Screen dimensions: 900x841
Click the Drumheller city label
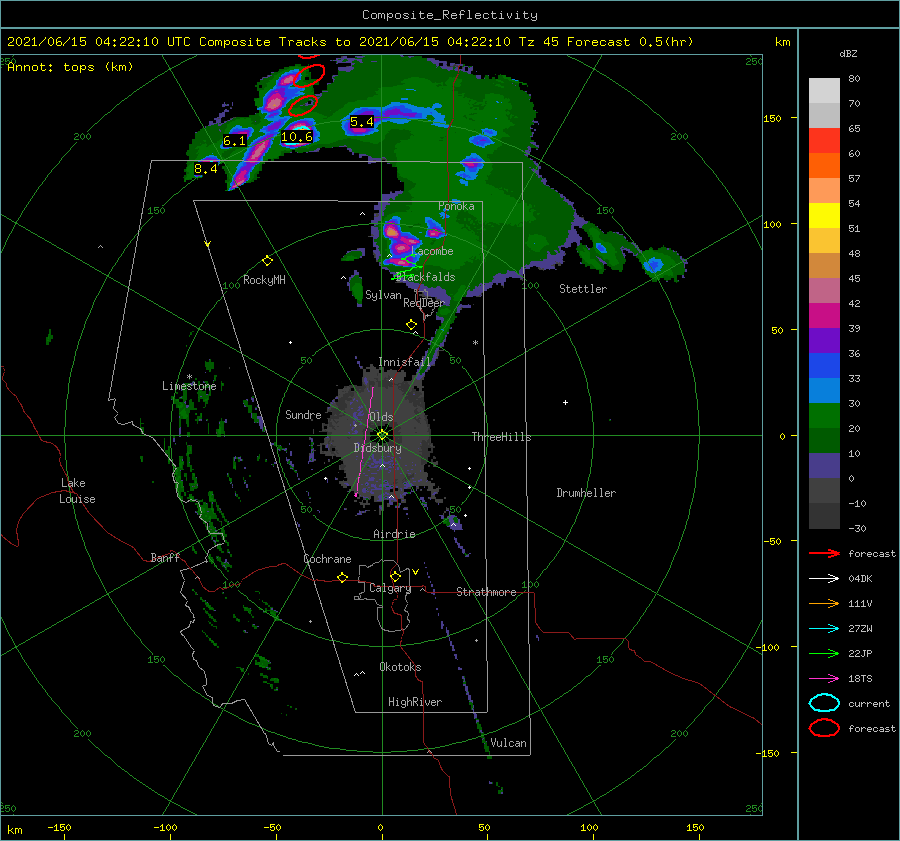pos(586,493)
